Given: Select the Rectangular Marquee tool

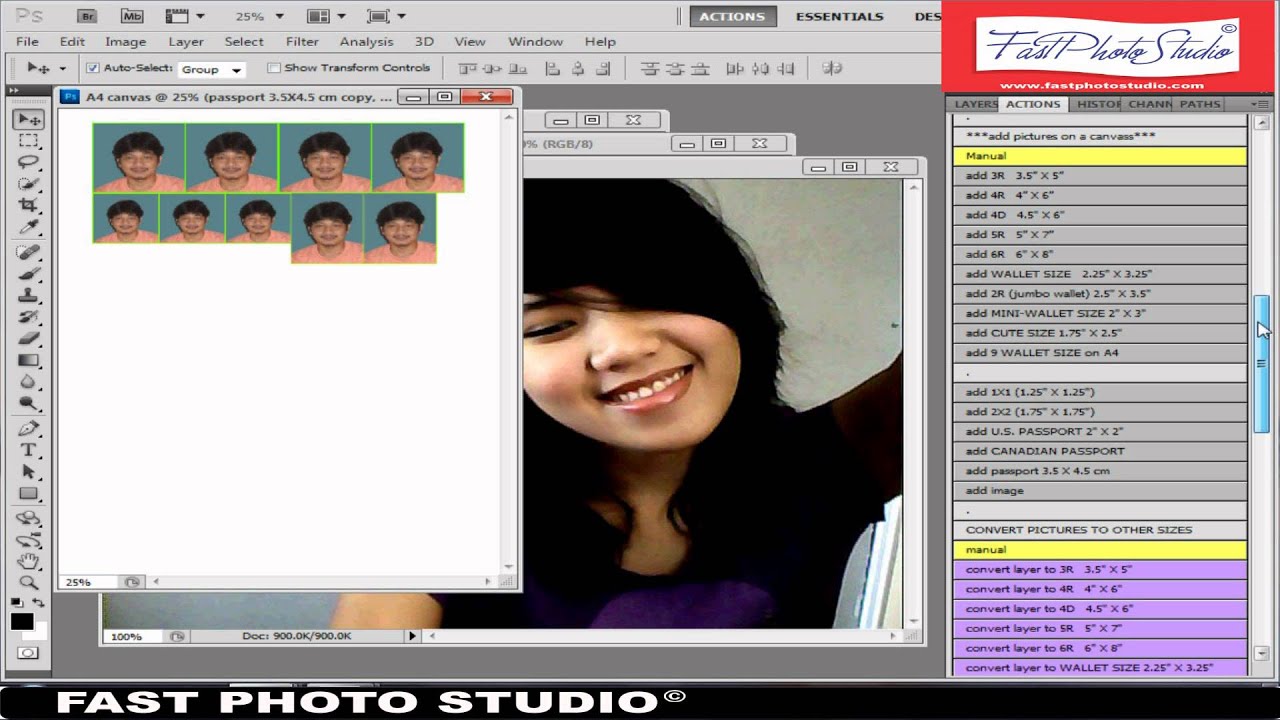Looking at the screenshot, I should [28, 141].
